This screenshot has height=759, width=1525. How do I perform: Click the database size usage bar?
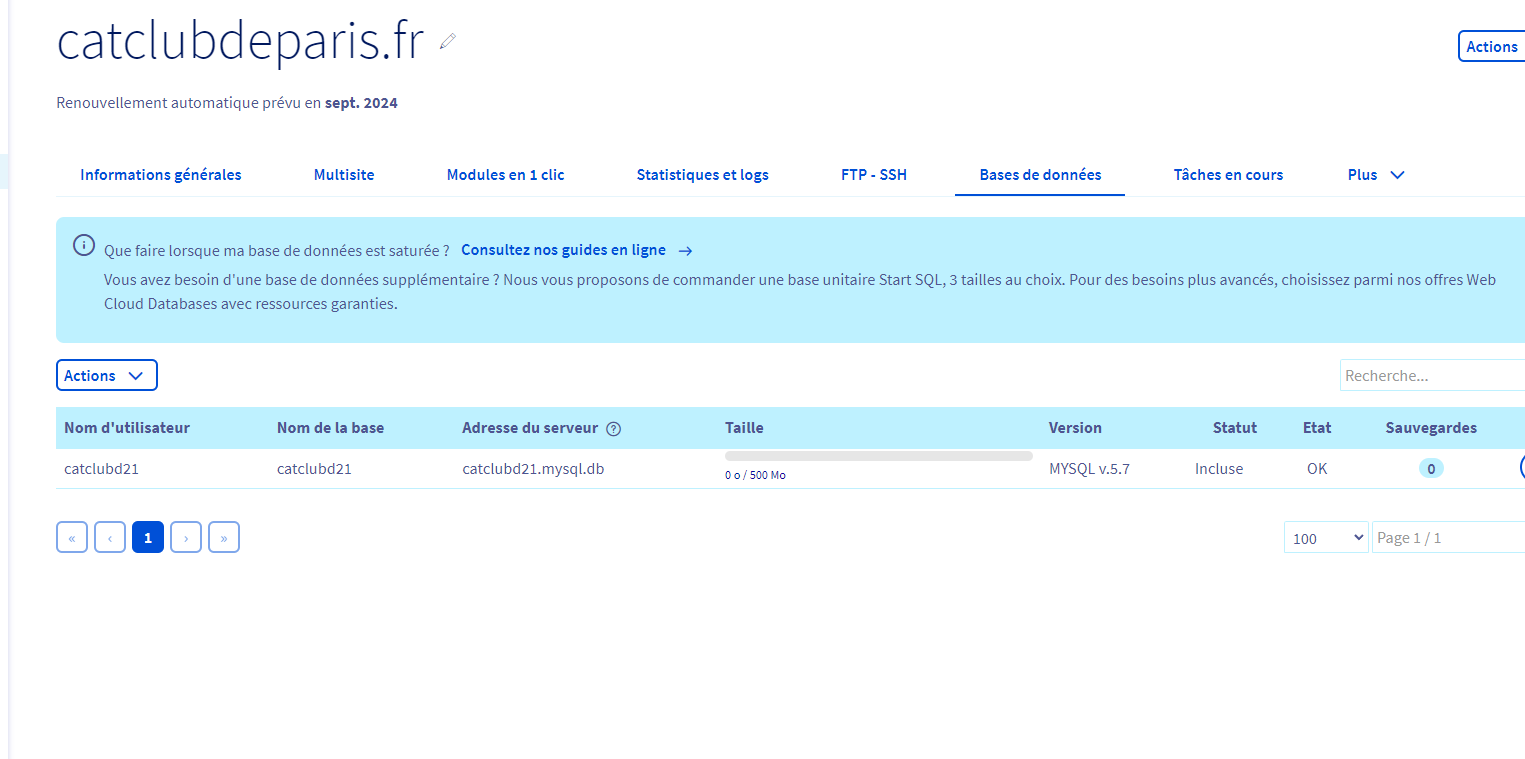point(878,456)
